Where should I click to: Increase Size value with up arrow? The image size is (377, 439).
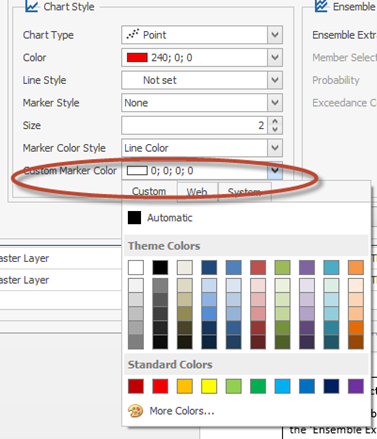click(275, 122)
